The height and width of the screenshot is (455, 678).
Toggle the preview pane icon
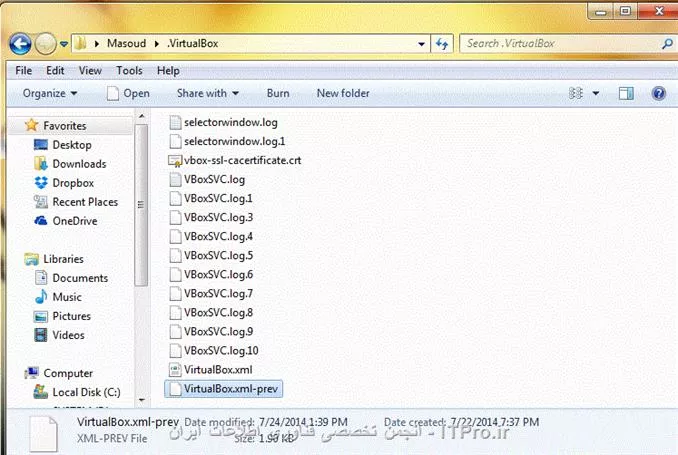pyautogui.click(x=626, y=93)
